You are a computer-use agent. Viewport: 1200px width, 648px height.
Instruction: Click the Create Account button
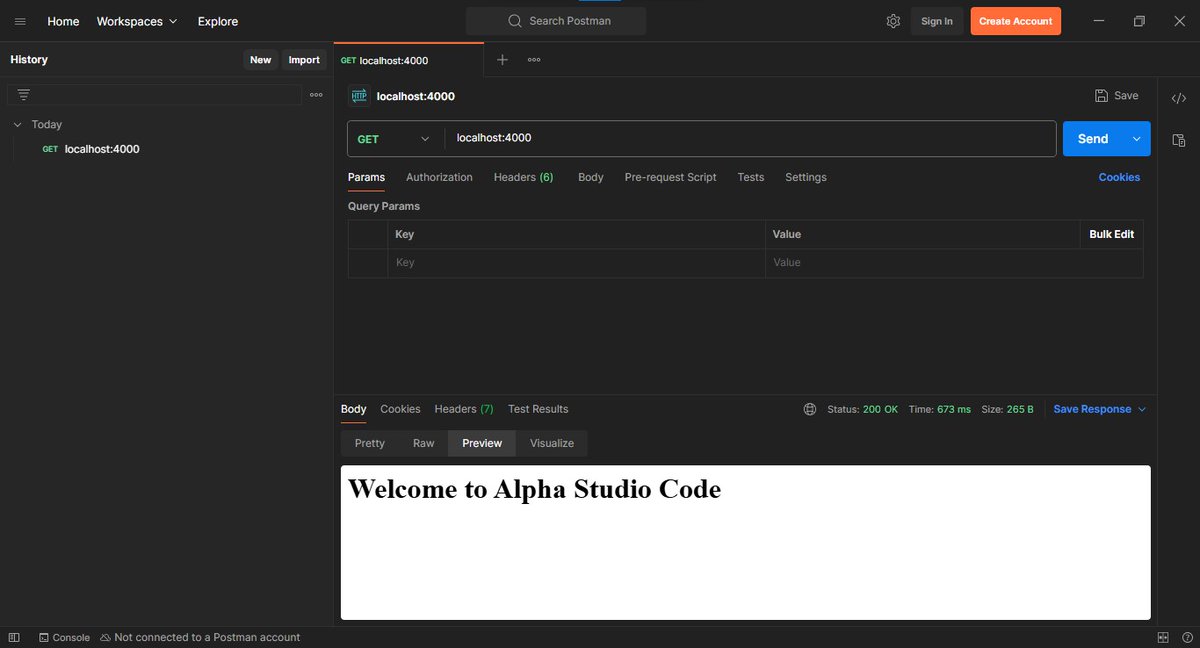click(1016, 21)
